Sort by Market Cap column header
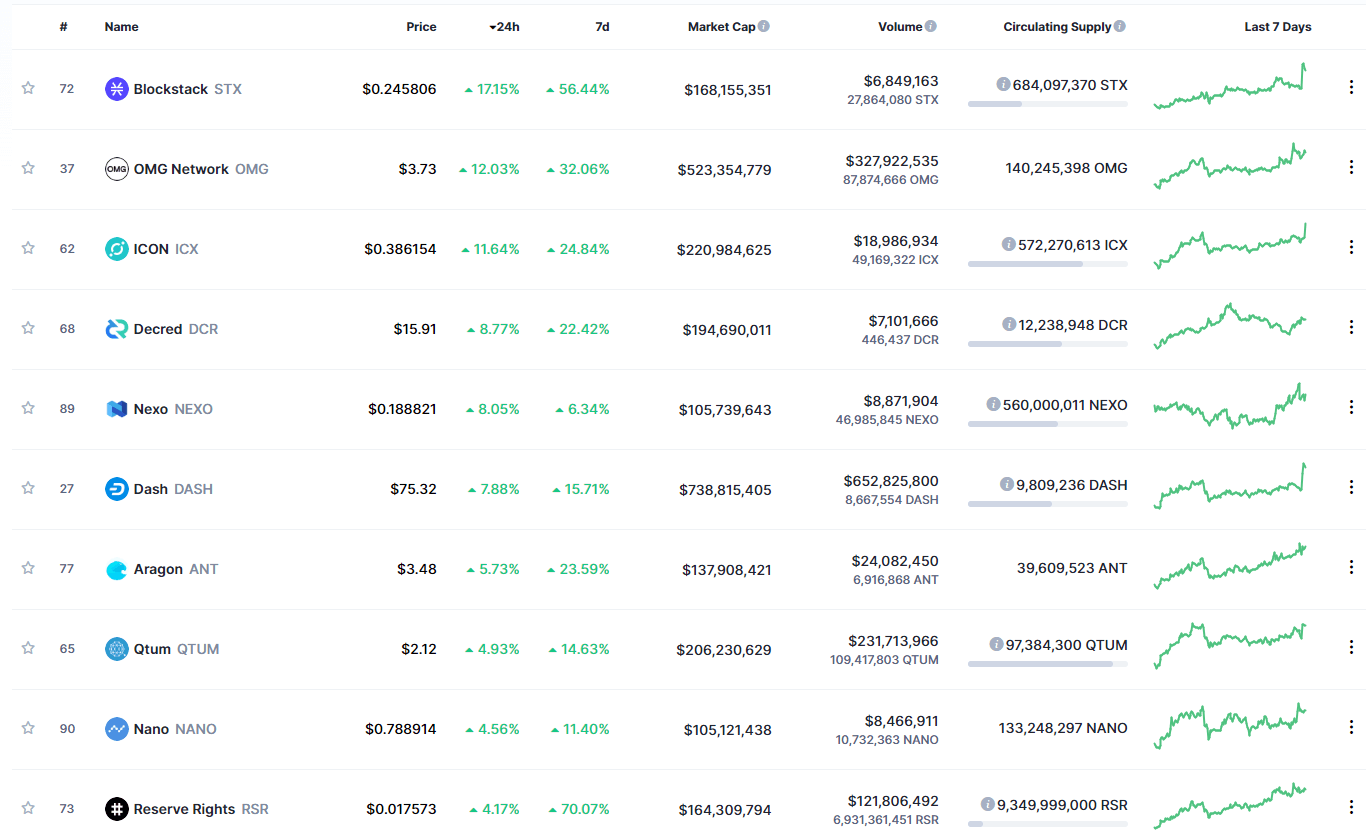 pyautogui.click(x=721, y=27)
